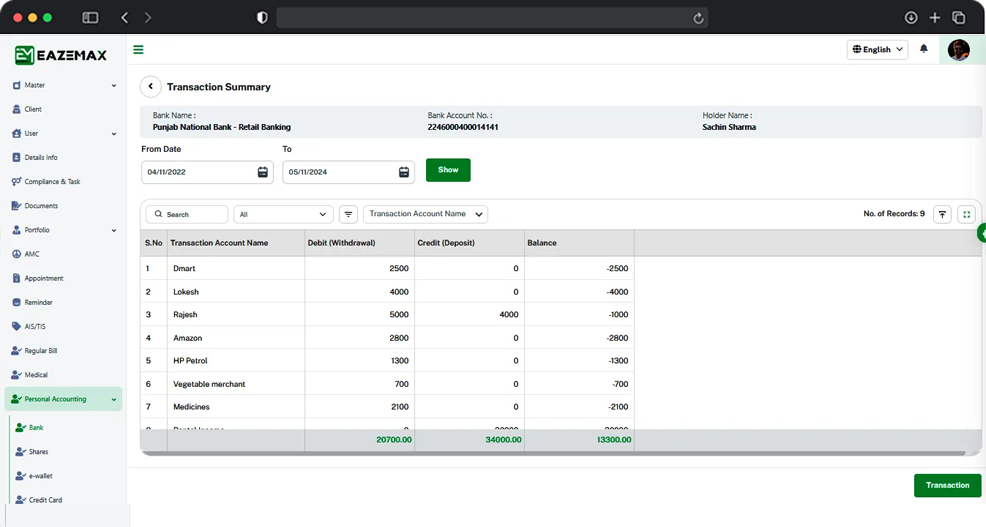Open the user profile avatar
986x527 pixels.
(958, 50)
